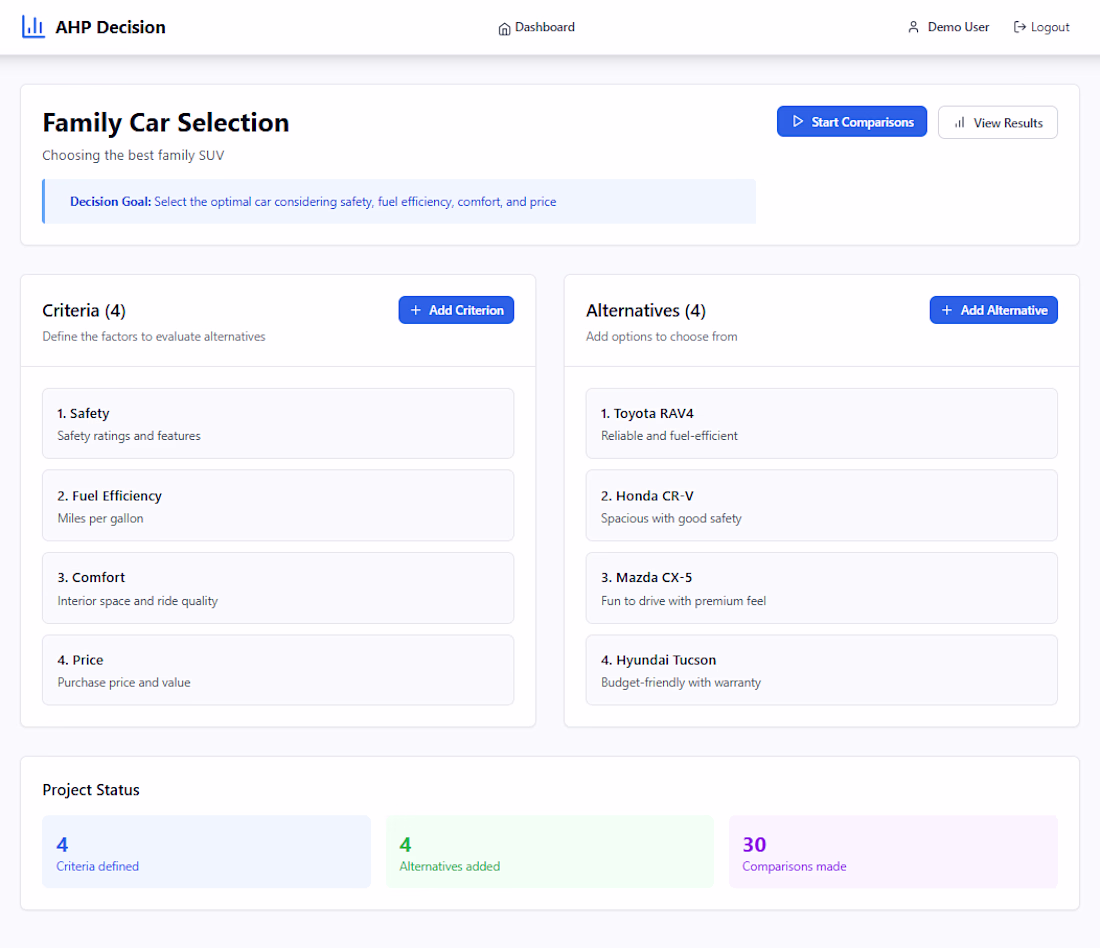Select the Fuel Efficiency criterion card

pyautogui.click(x=278, y=506)
